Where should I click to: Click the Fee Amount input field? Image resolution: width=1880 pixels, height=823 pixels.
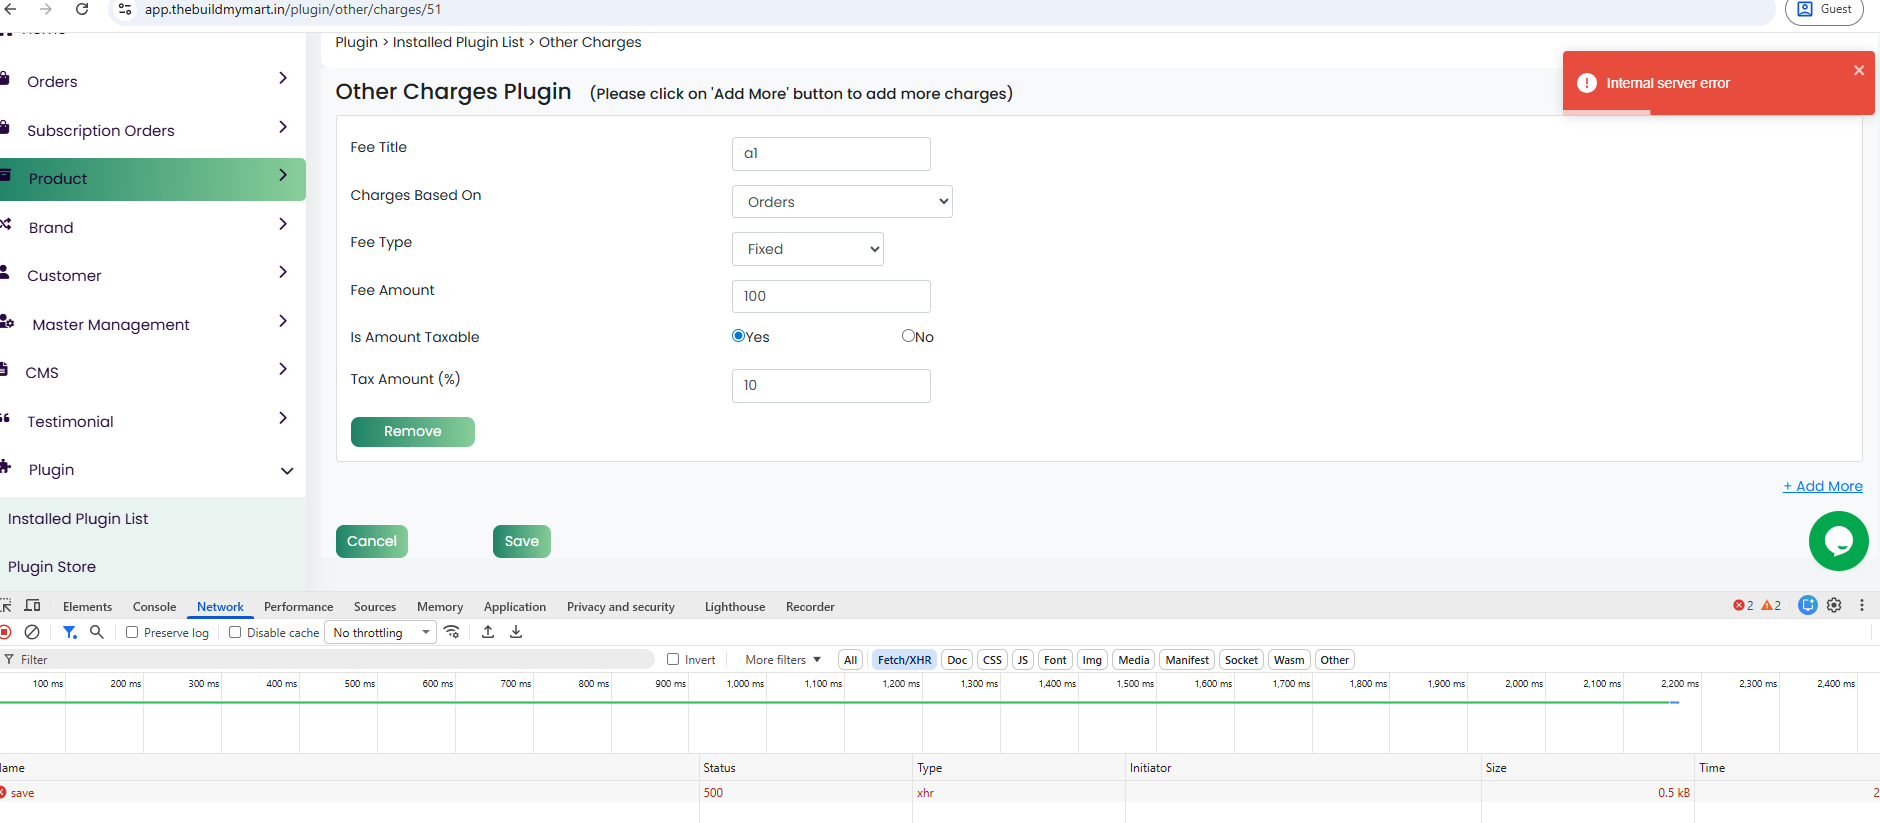click(831, 296)
